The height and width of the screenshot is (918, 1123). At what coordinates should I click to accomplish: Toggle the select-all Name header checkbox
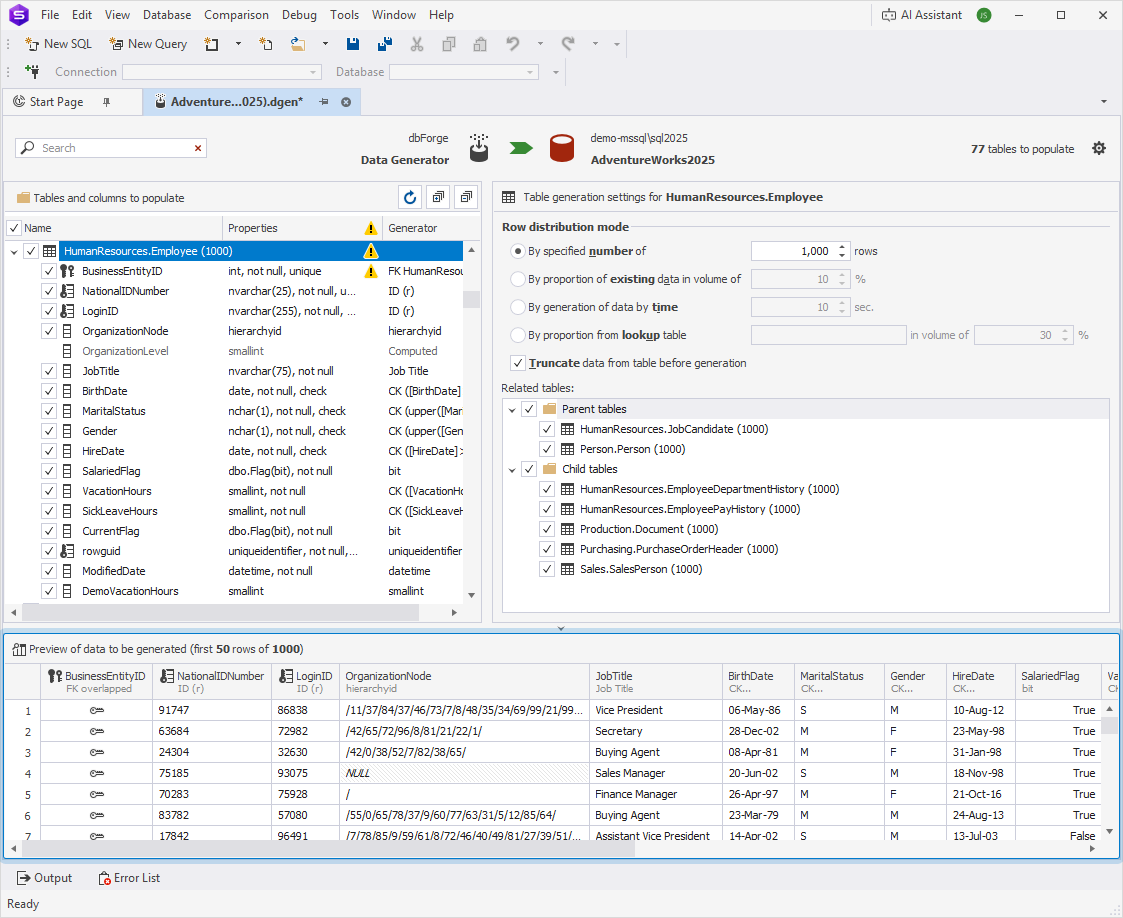pyautogui.click(x=14, y=228)
